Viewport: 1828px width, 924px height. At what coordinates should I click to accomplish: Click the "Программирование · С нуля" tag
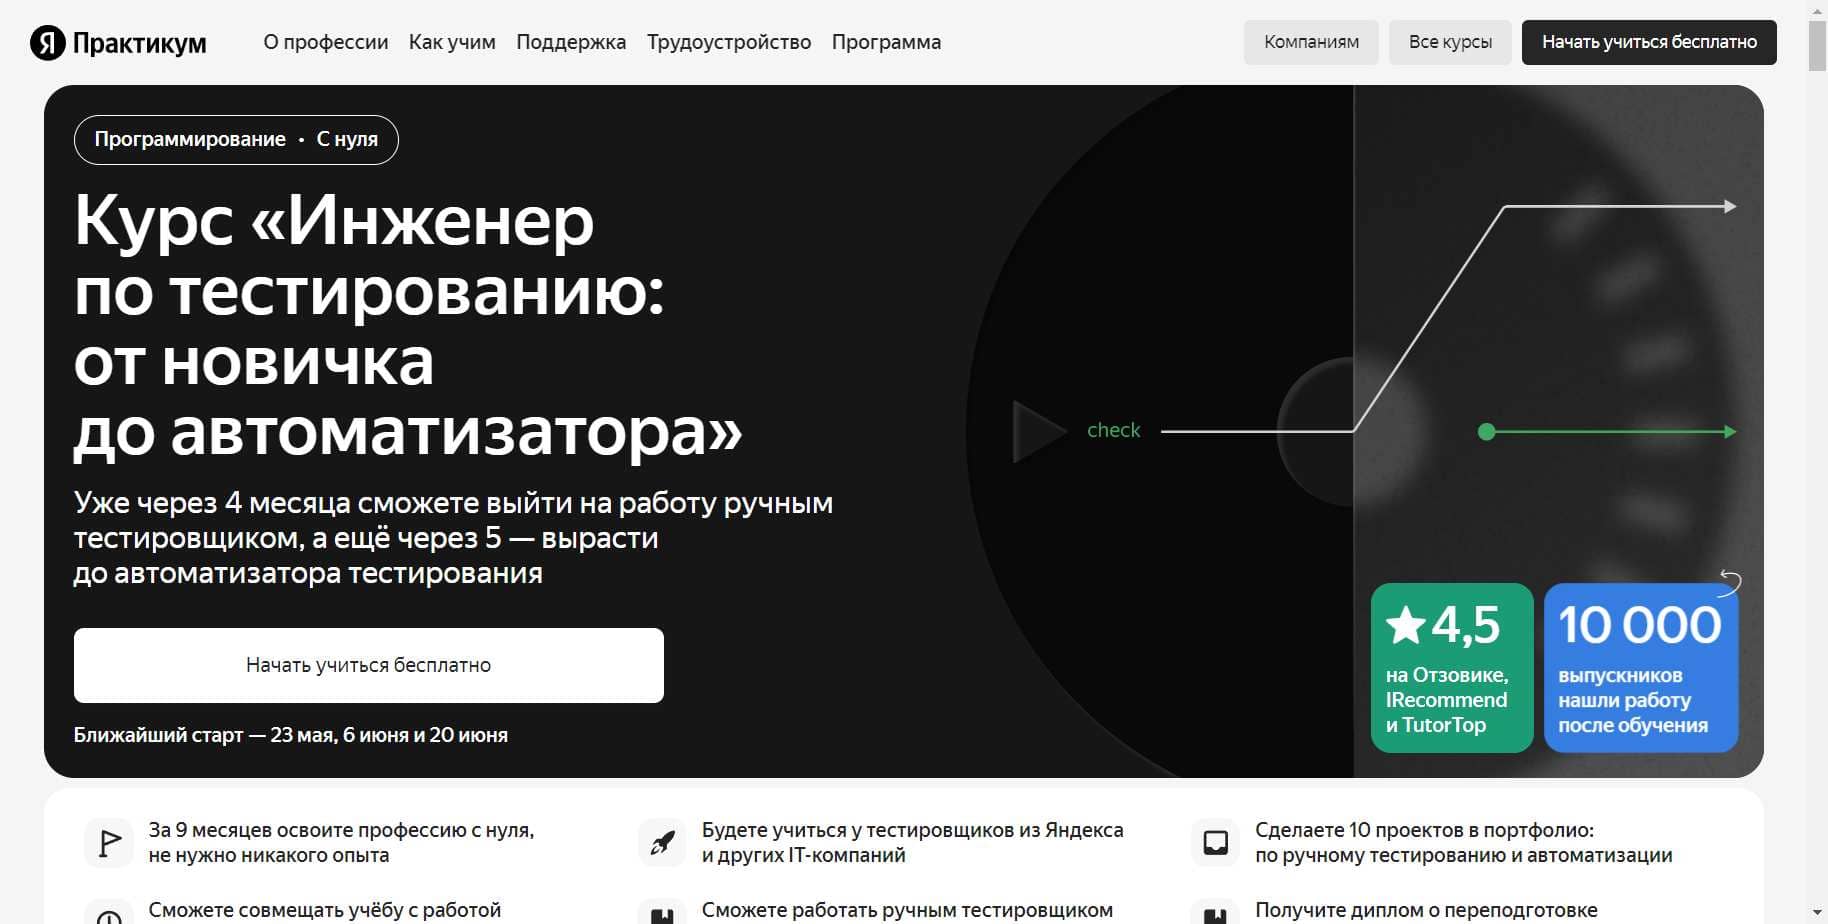tap(236, 139)
